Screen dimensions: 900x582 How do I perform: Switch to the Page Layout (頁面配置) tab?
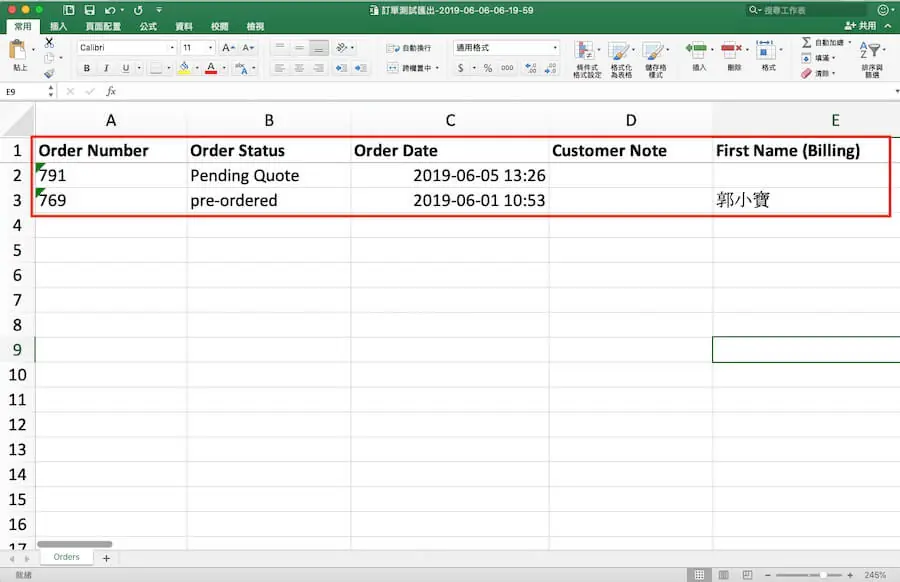click(103, 26)
